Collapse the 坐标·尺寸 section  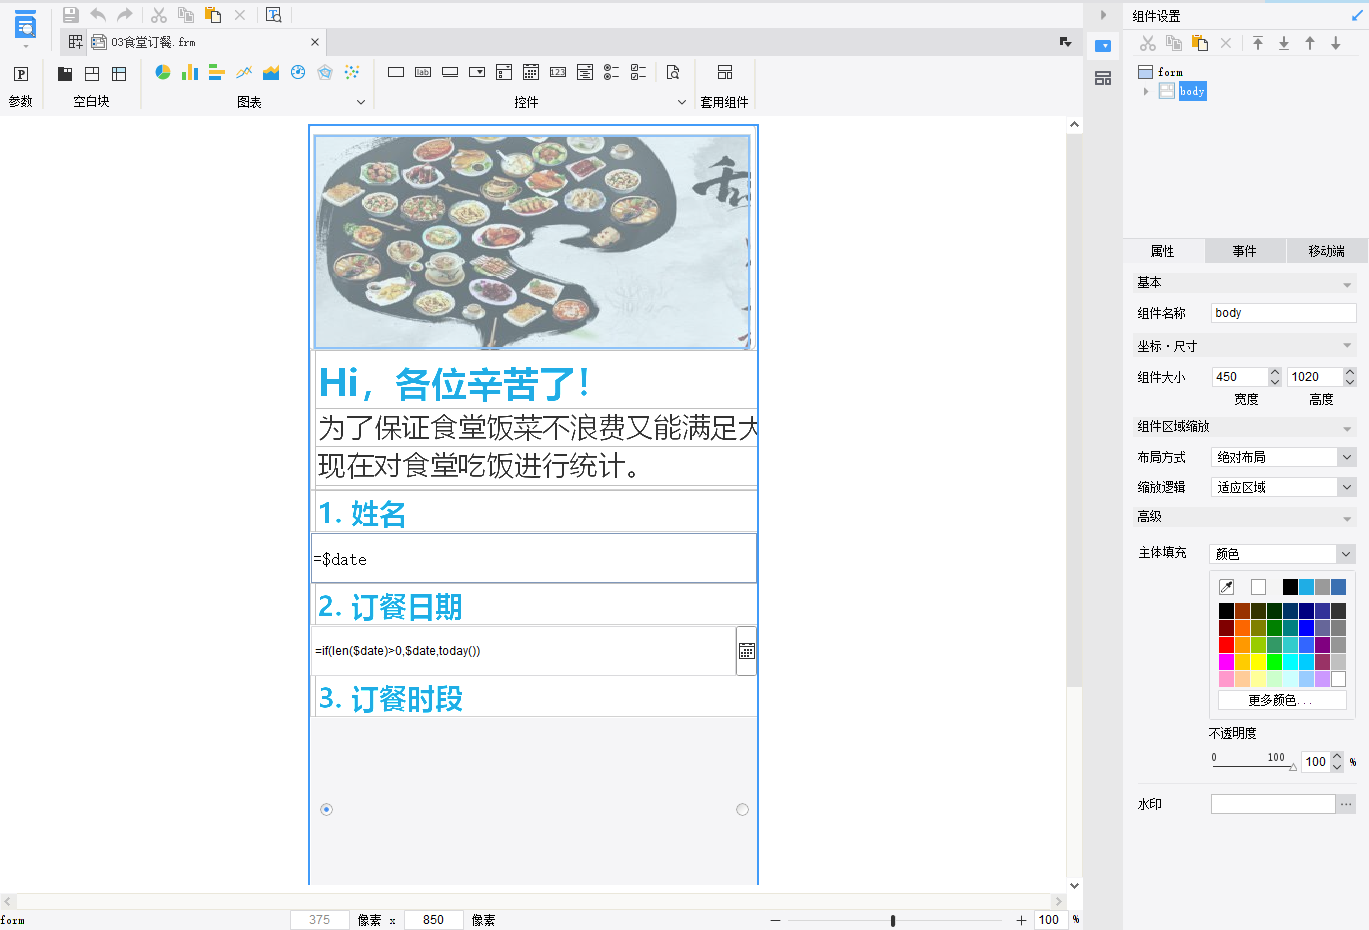1347,346
